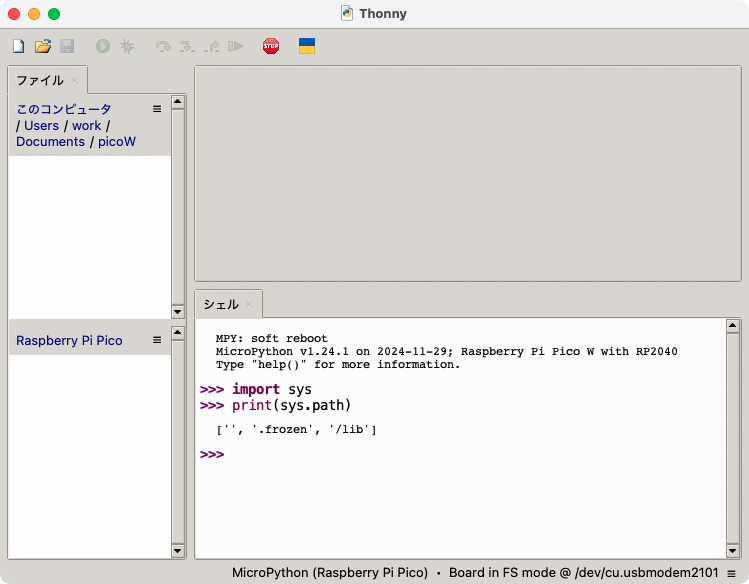Viewport: 749px width, 584px height.
Task: Navigate to the Documents folder link
Action: point(50,142)
